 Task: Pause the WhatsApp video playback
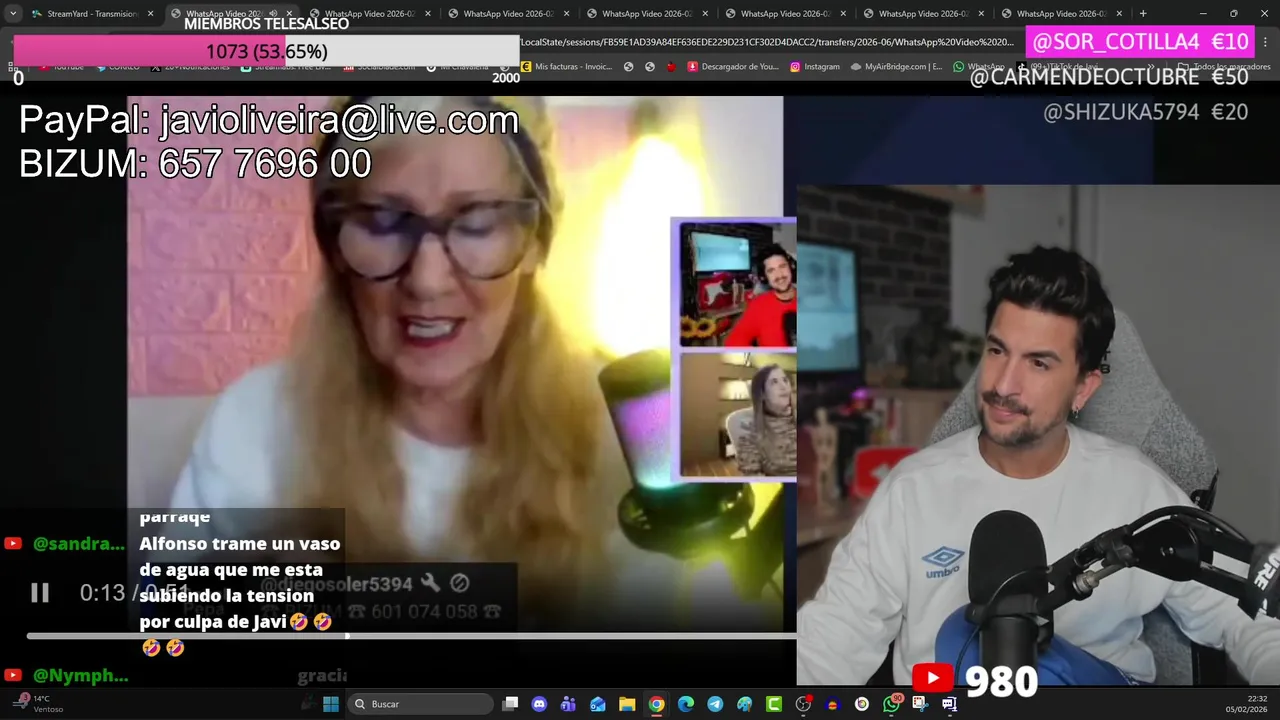coord(39,593)
